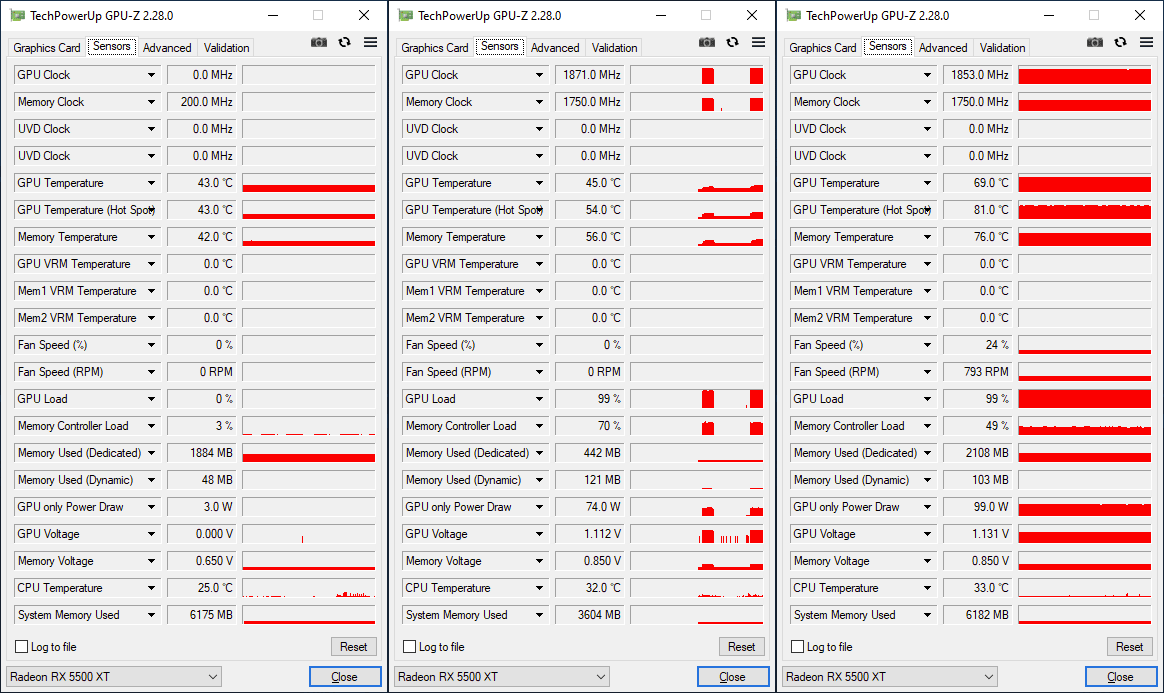Tick Log to file in the middle window

click(x=410, y=647)
